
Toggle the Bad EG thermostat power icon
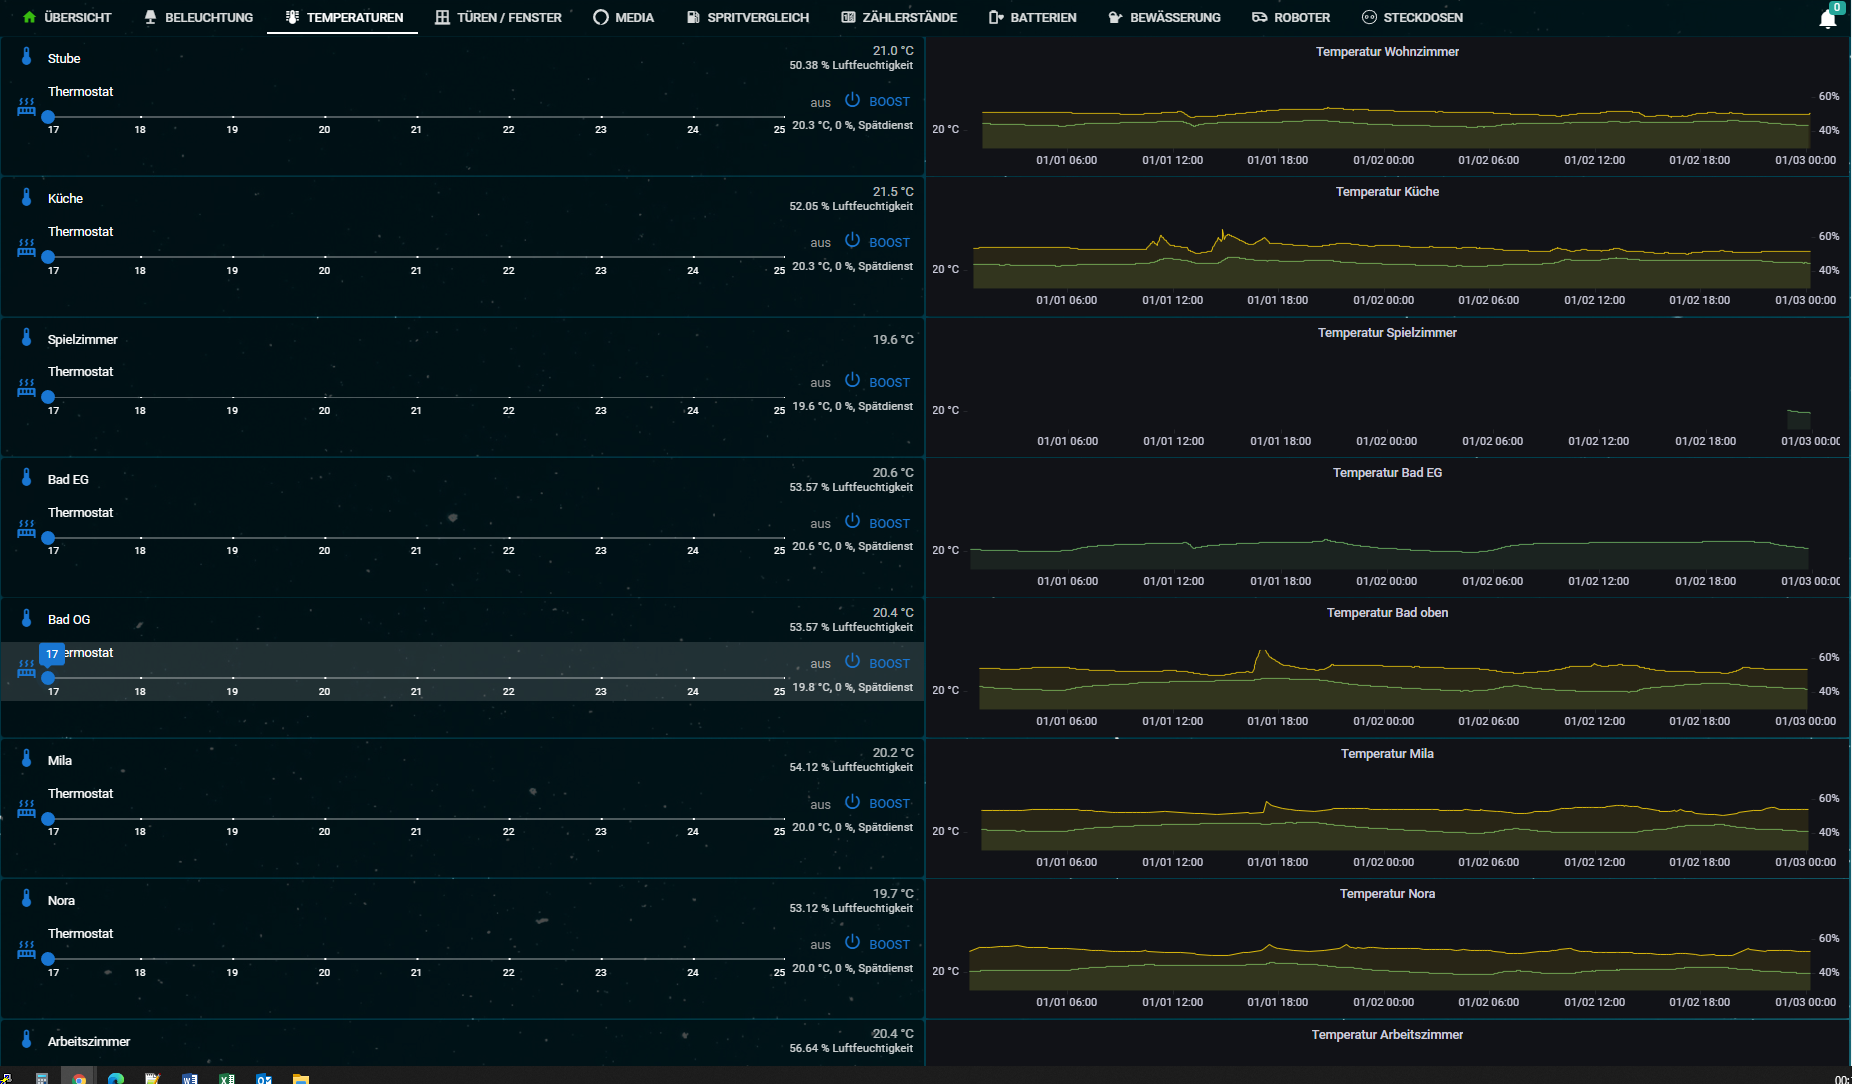(852, 521)
